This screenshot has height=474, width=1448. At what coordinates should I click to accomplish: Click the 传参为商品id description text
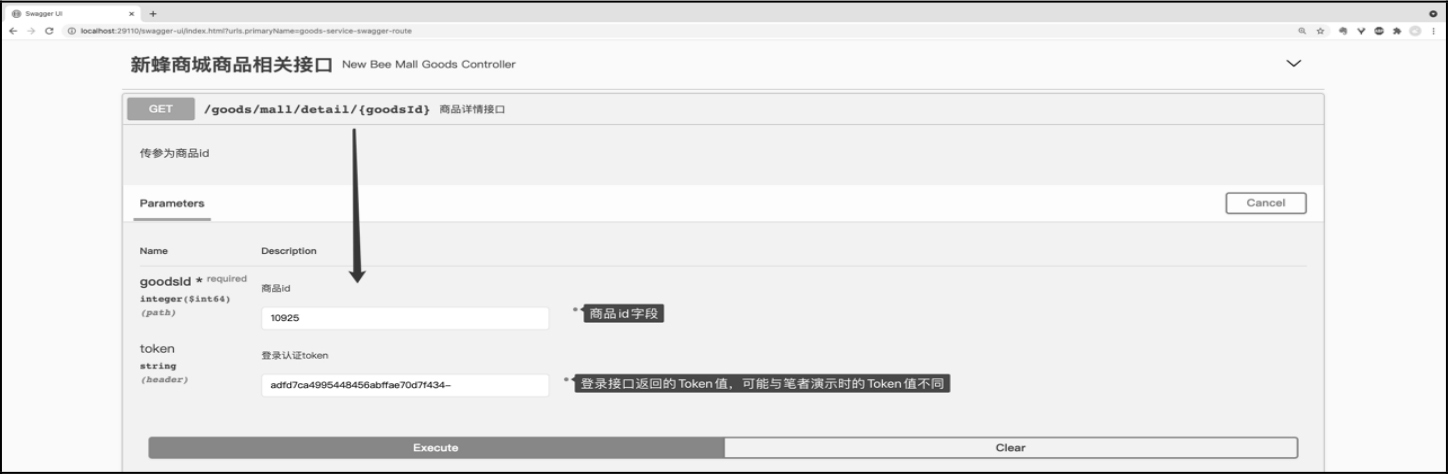click(x=174, y=153)
